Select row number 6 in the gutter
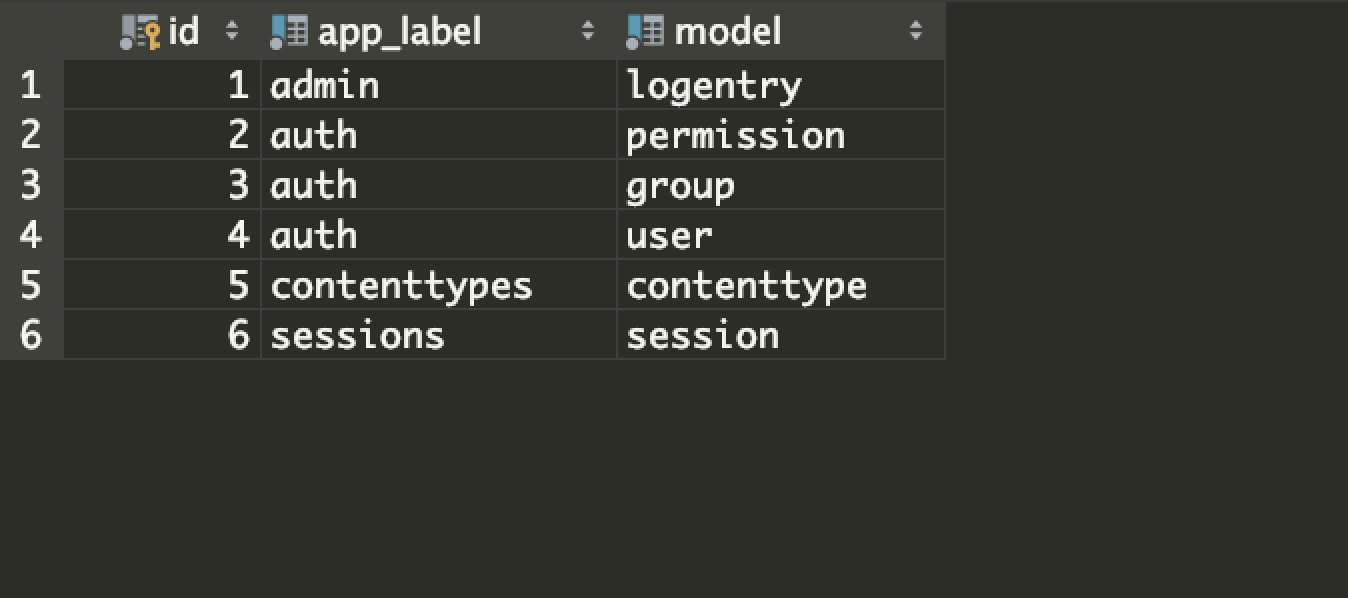1348x598 pixels. click(31, 335)
